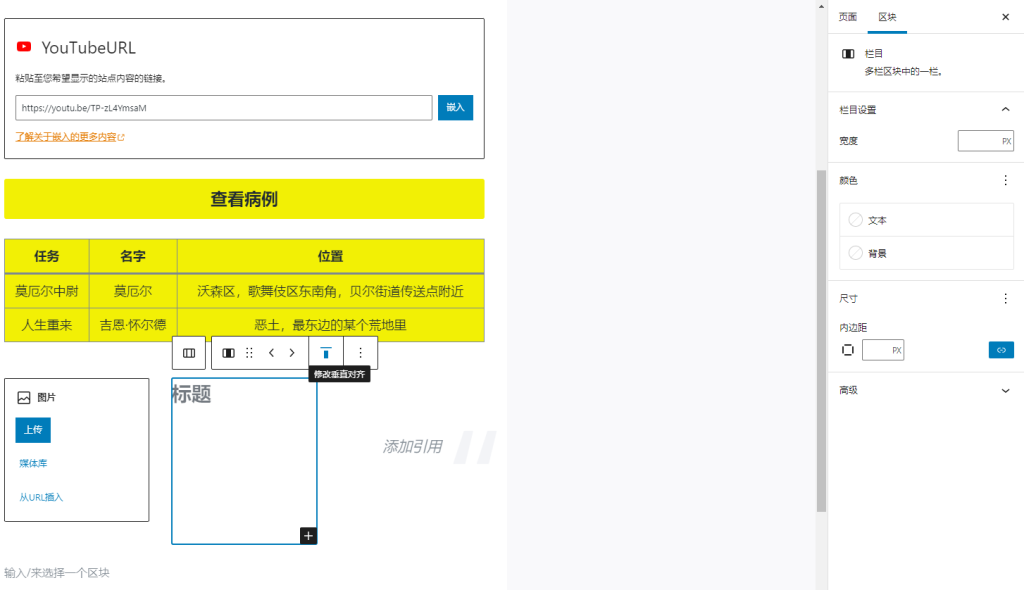The width and height of the screenshot is (1024, 590).
Task: Click table cell 莫厄尔中尉
Action: 47,291
